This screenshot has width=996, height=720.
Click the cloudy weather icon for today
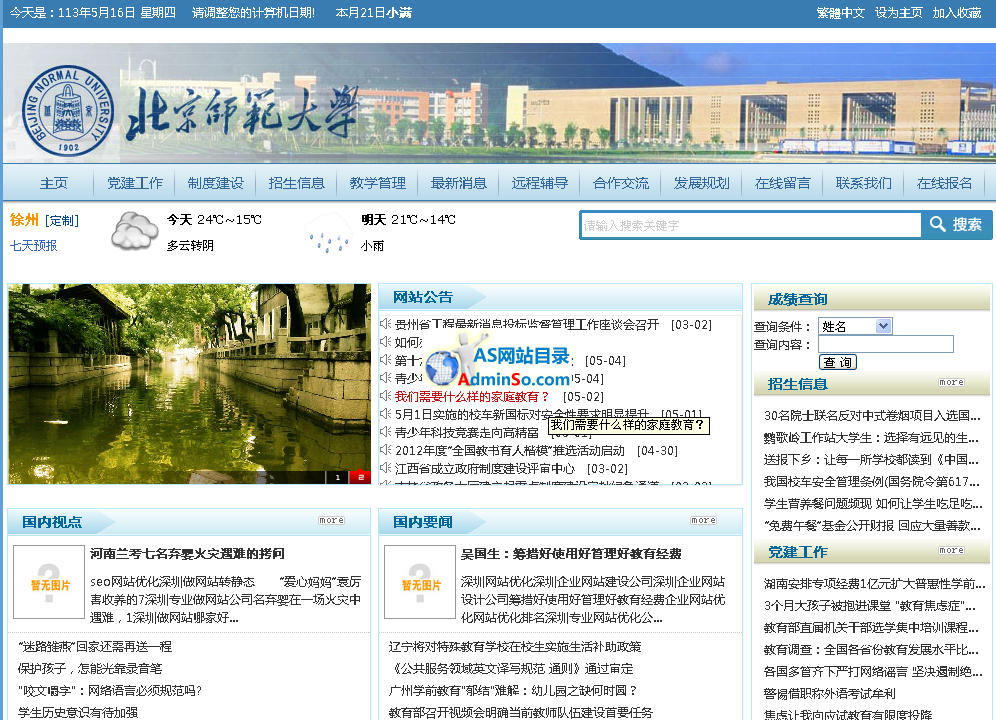coord(134,231)
